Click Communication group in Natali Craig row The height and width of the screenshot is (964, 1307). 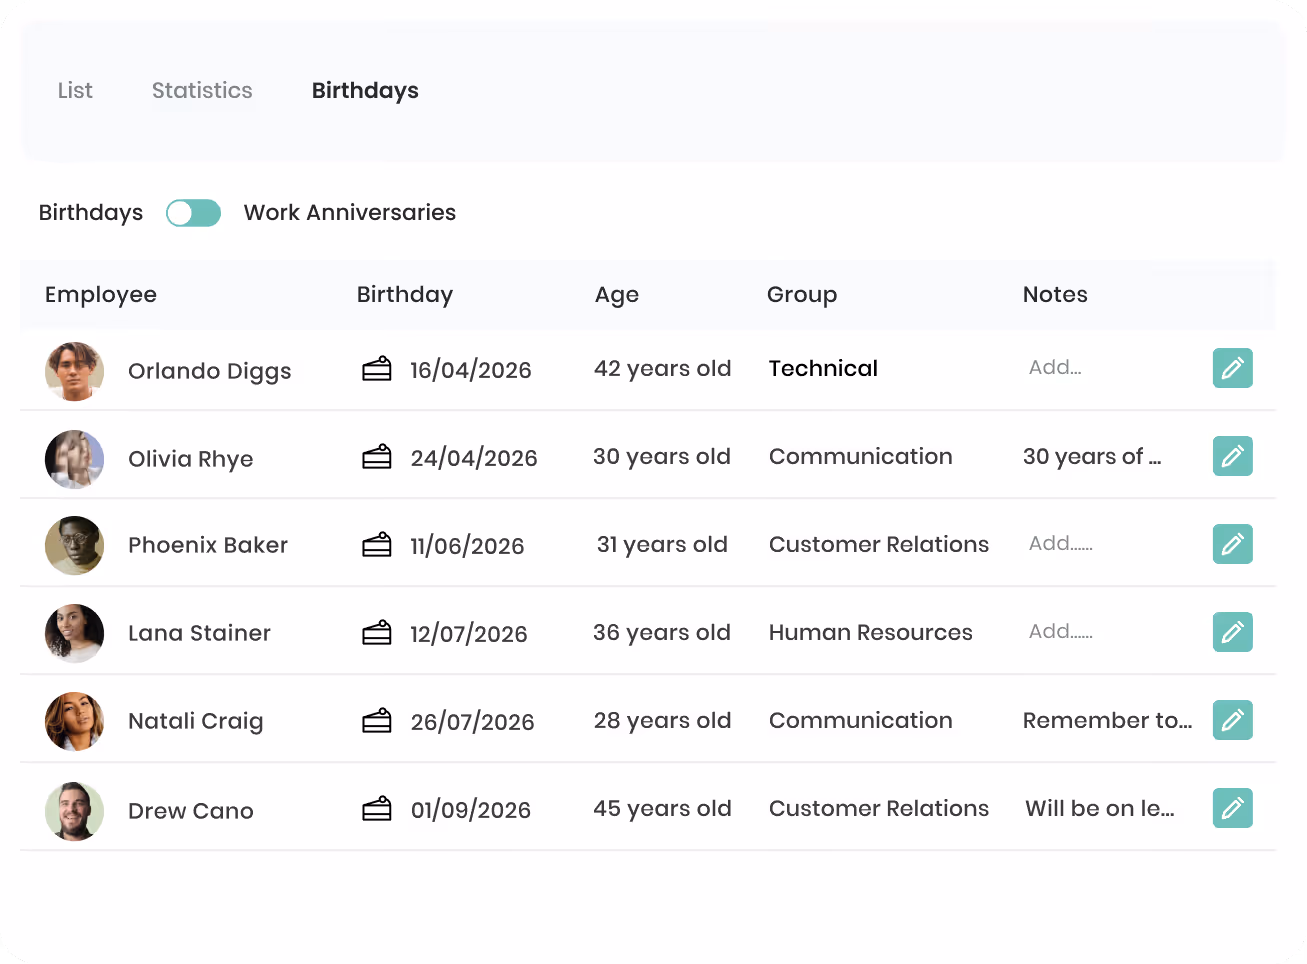[x=861, y=720]
